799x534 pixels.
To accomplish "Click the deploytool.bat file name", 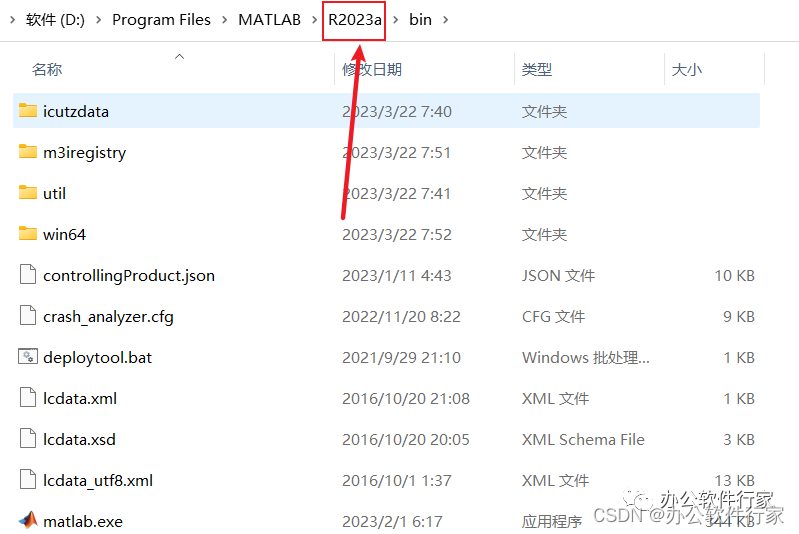I will (x=97, y=357).
